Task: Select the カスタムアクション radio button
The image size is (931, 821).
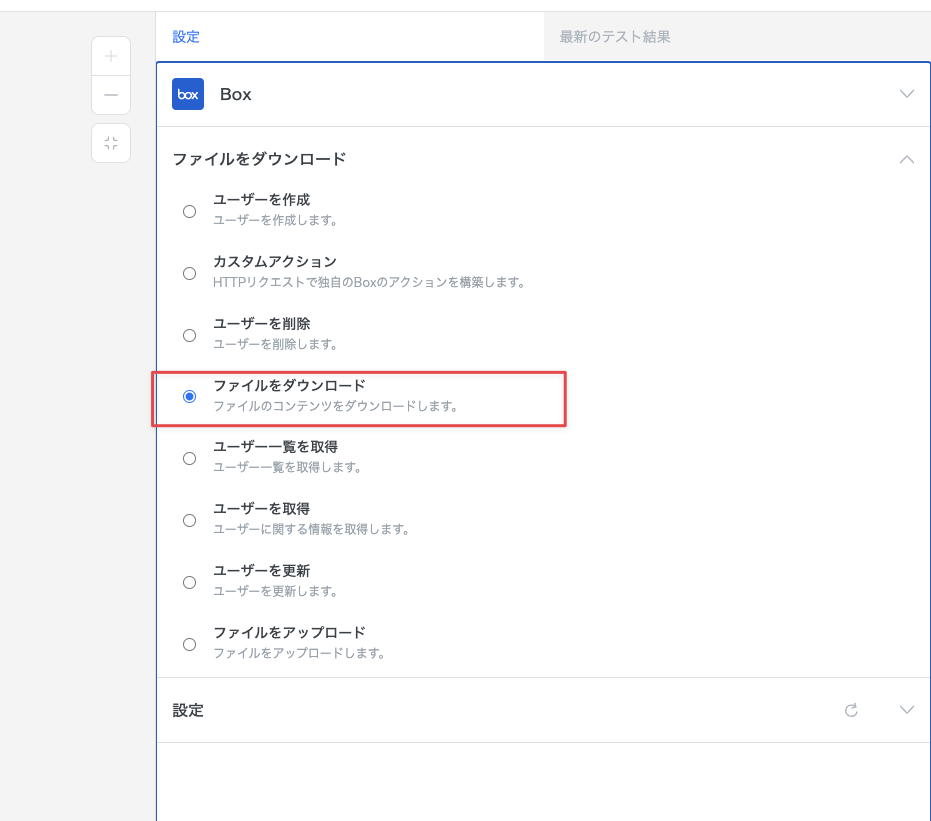Action: [189, 273]
